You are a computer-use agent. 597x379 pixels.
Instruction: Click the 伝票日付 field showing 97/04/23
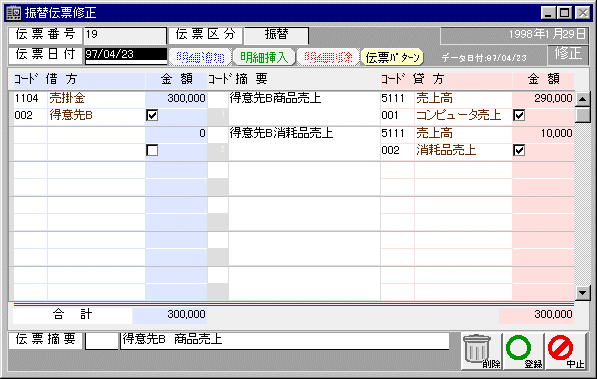[x=126, y=55]
